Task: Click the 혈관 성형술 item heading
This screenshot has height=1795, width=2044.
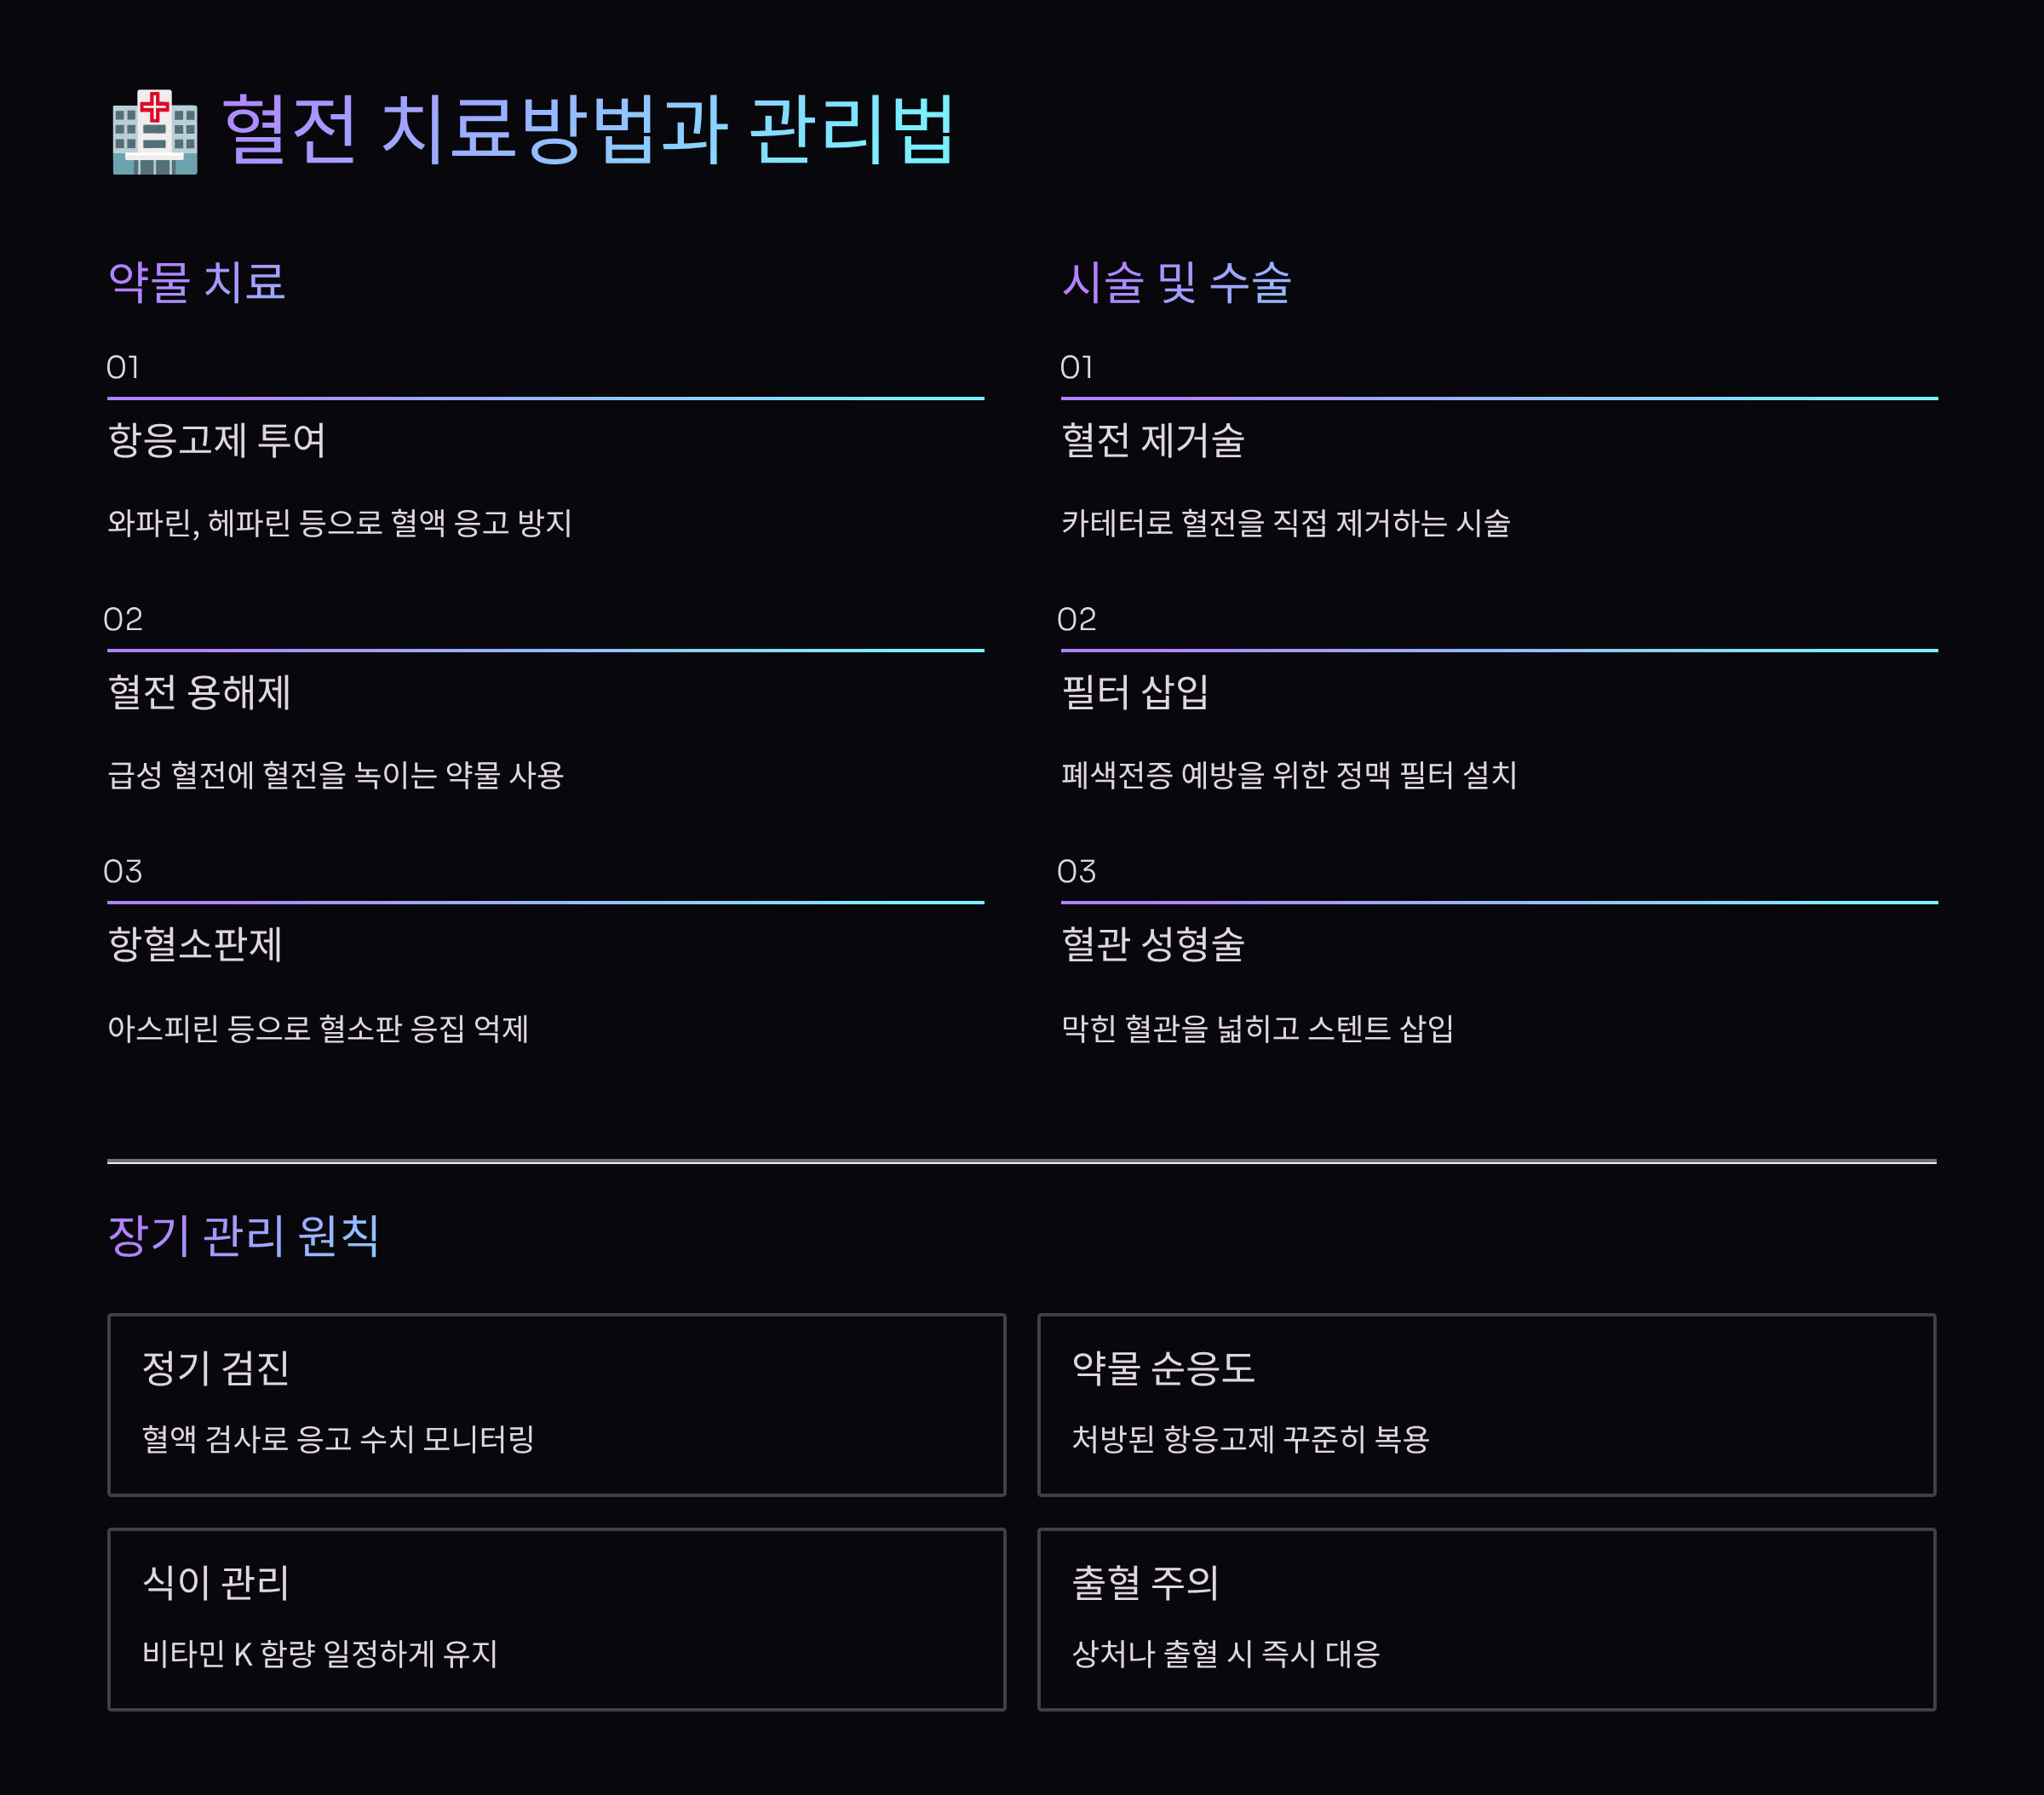Action: click(x=1153, y=944)
